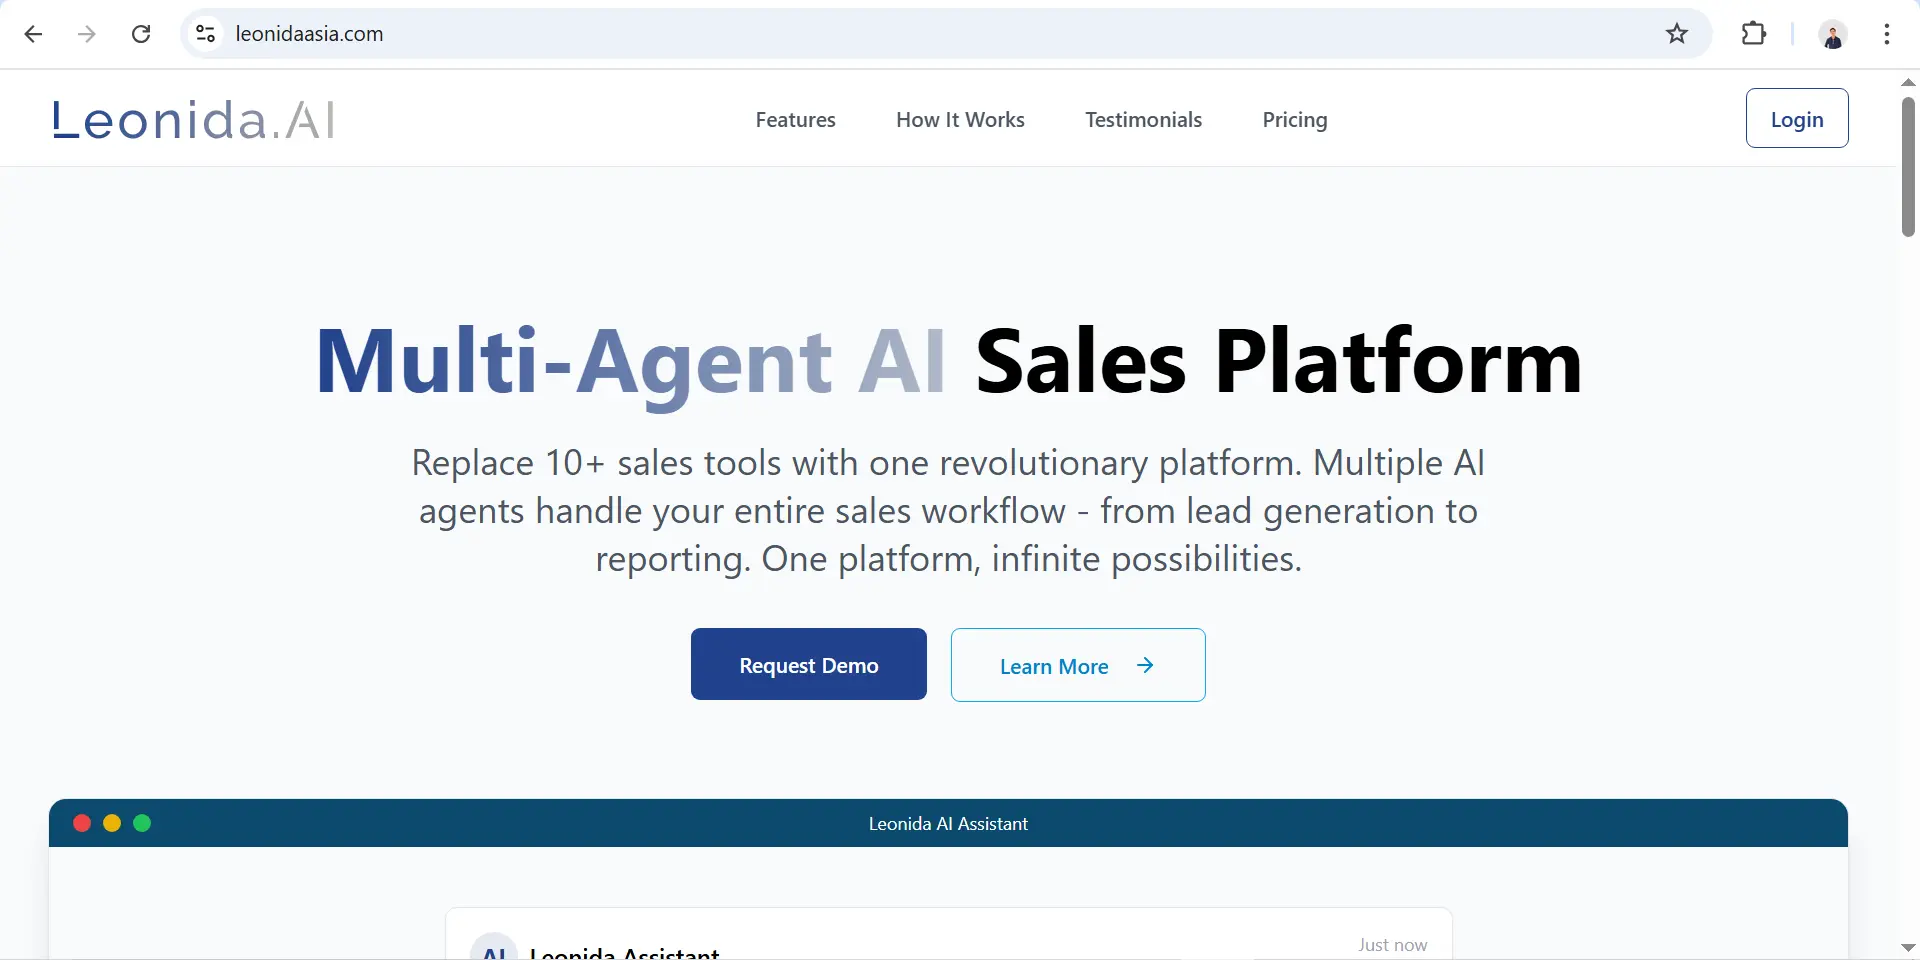Click the green dot in assistant window
The image size is (1920, 960).
point(142,823)
